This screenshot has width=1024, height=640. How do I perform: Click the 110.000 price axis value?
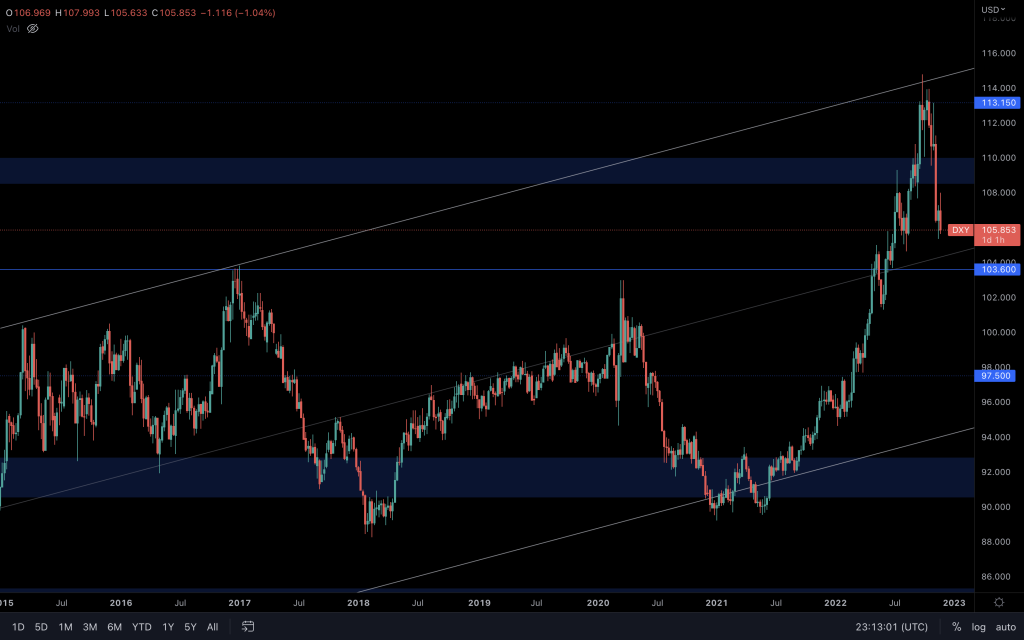click(999, 157)
